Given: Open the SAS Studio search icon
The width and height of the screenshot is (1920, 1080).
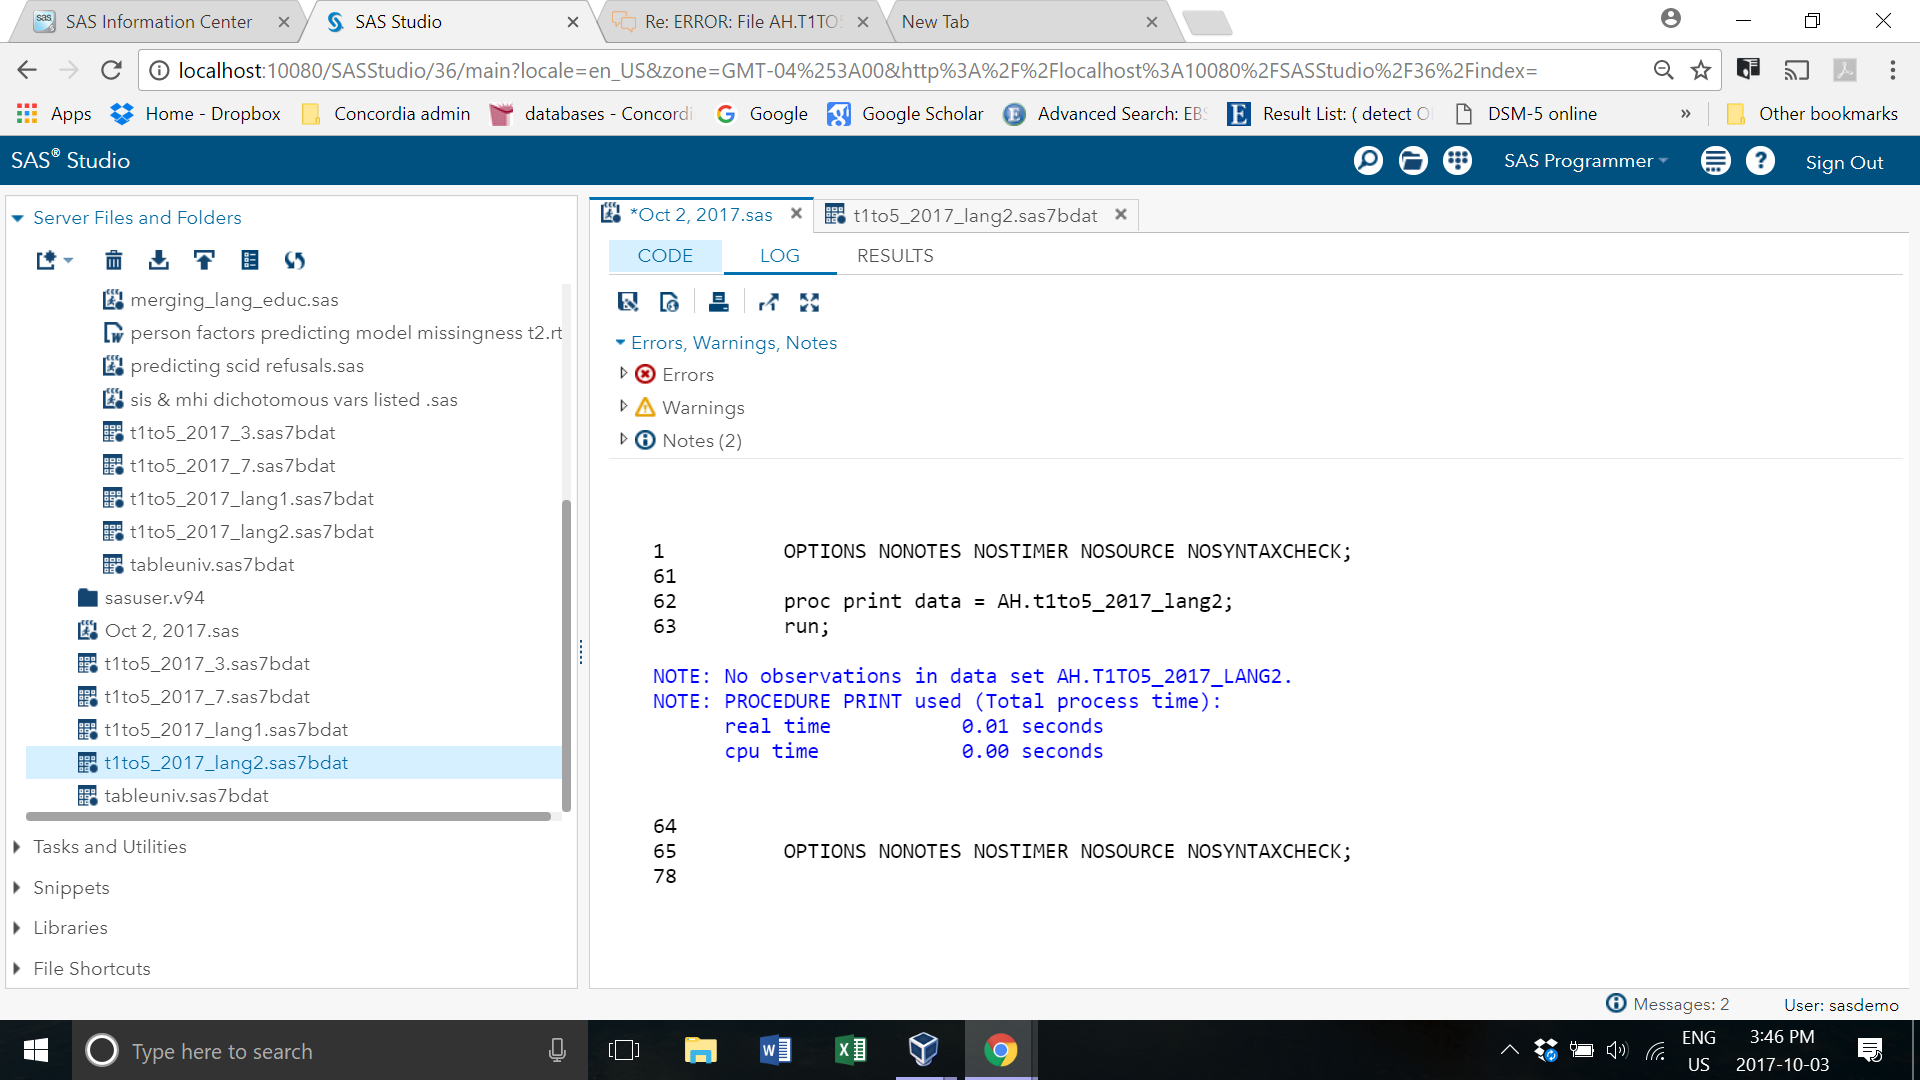Looking at the screenshot, I should (x=1367, y=161).
